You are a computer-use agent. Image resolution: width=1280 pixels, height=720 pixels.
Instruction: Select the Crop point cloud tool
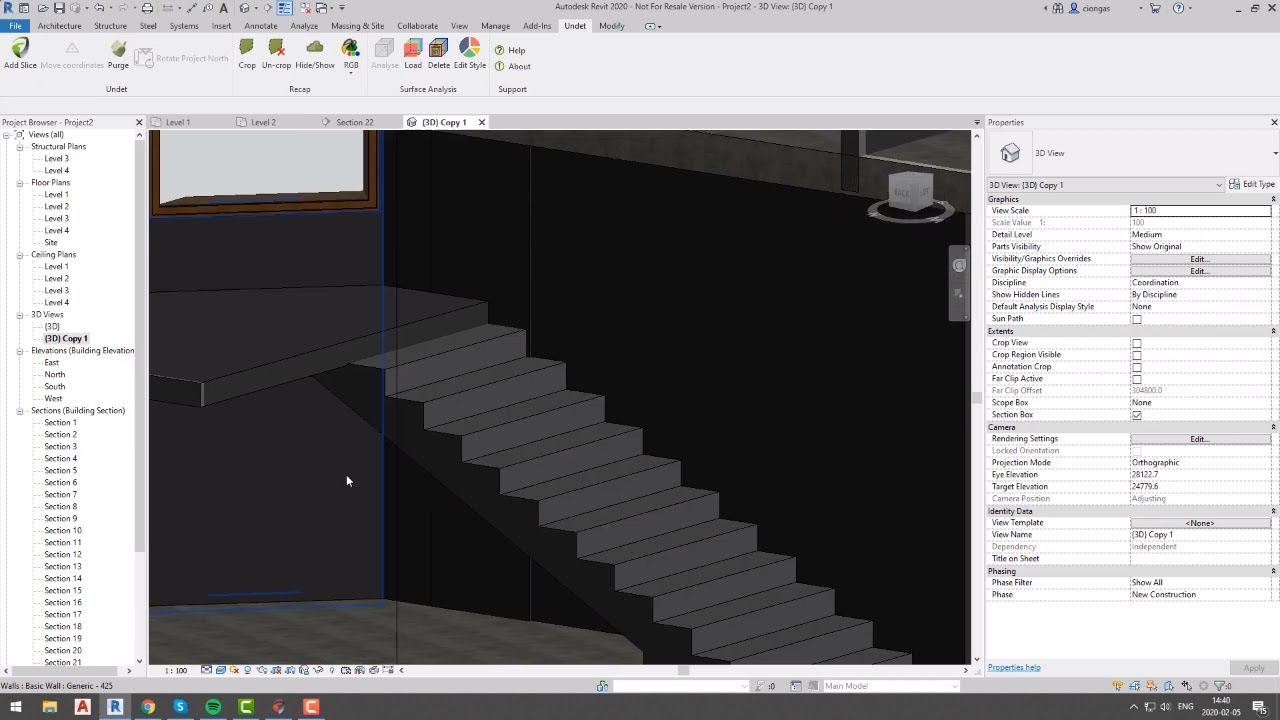[247, 54]
